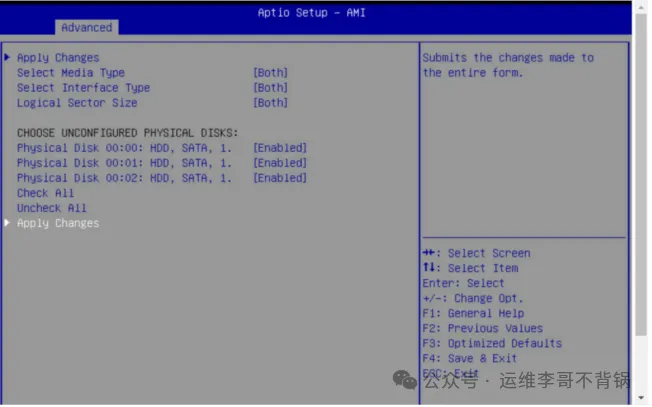Open Select Interface Type option
652x407 pixels.
pos(84,88)
